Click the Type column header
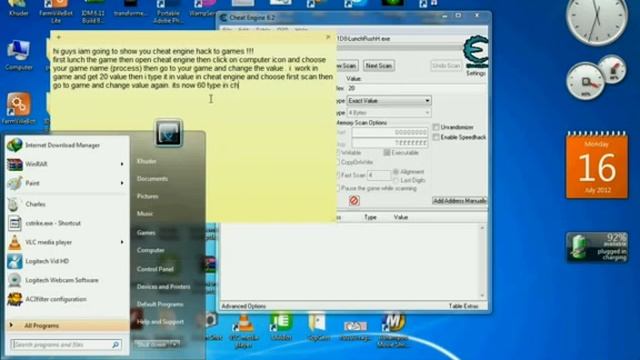 [370, 217]
